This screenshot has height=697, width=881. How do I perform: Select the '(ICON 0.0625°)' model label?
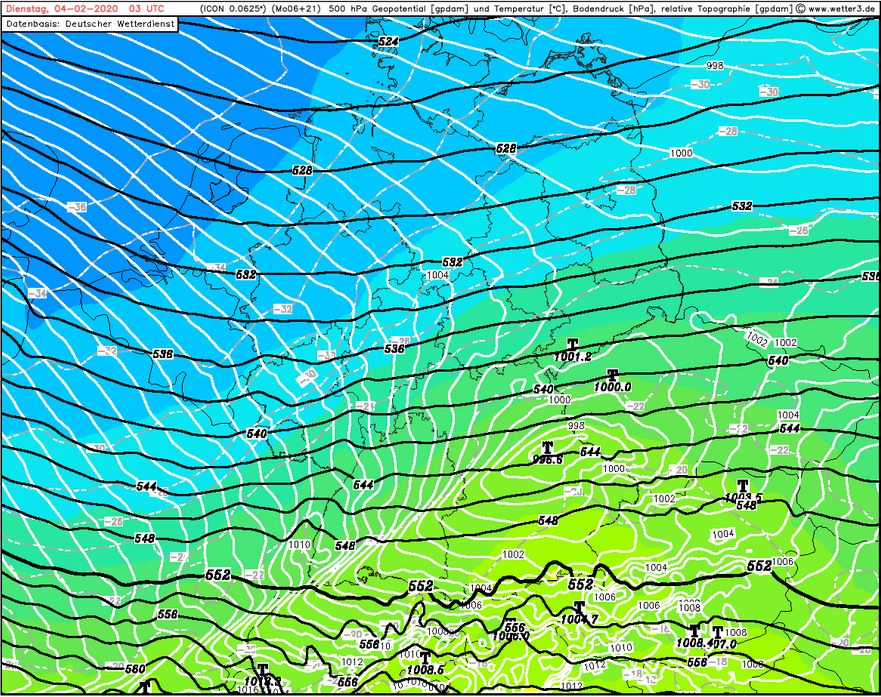click(235, 8)
